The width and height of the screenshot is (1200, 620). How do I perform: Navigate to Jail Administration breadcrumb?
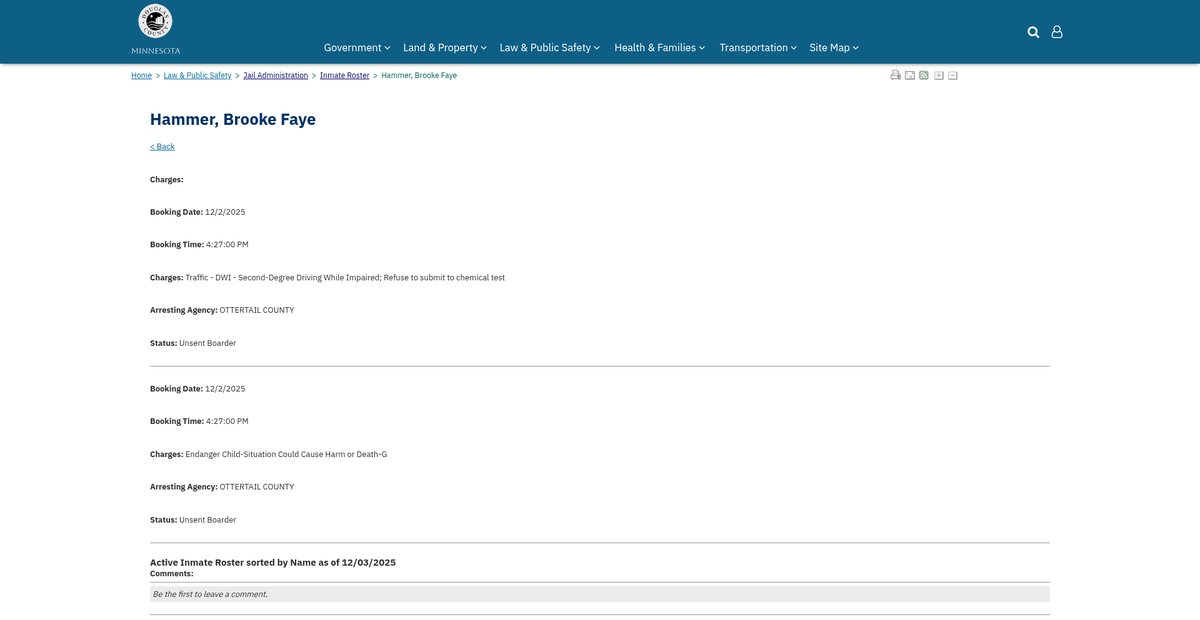tap(275, 76)
